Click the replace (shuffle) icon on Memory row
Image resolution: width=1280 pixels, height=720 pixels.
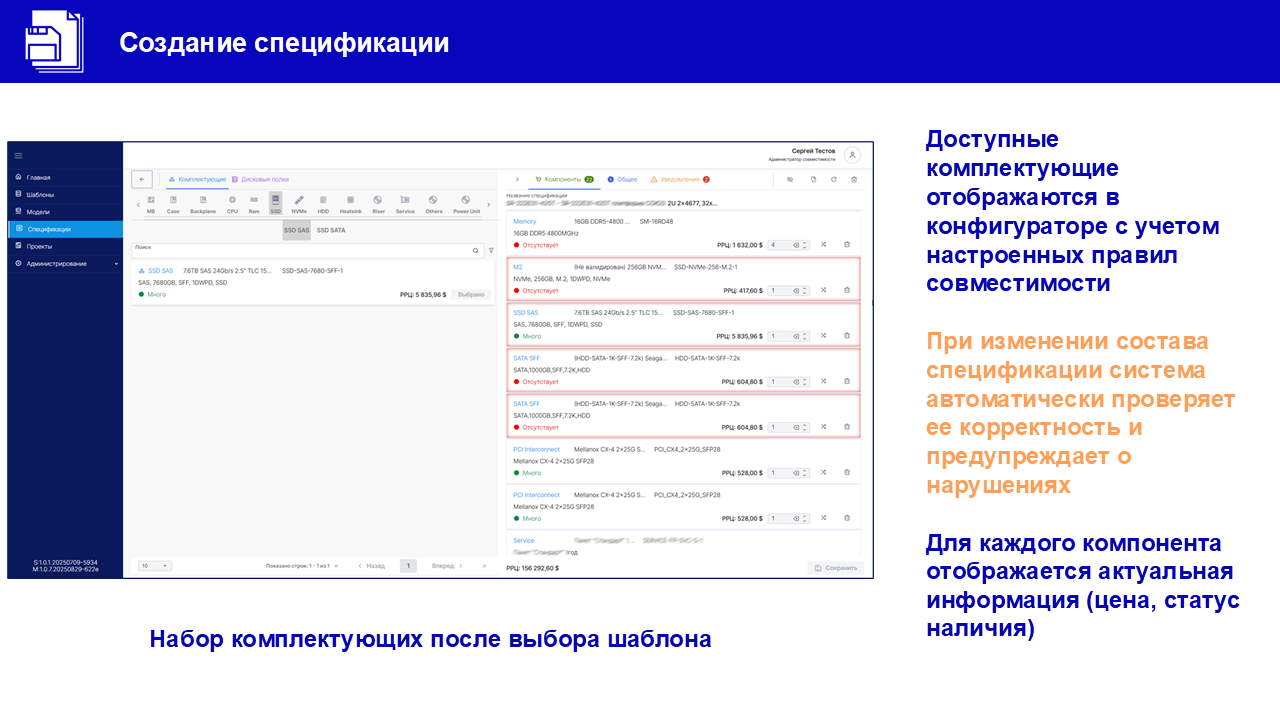pos(823,244)
